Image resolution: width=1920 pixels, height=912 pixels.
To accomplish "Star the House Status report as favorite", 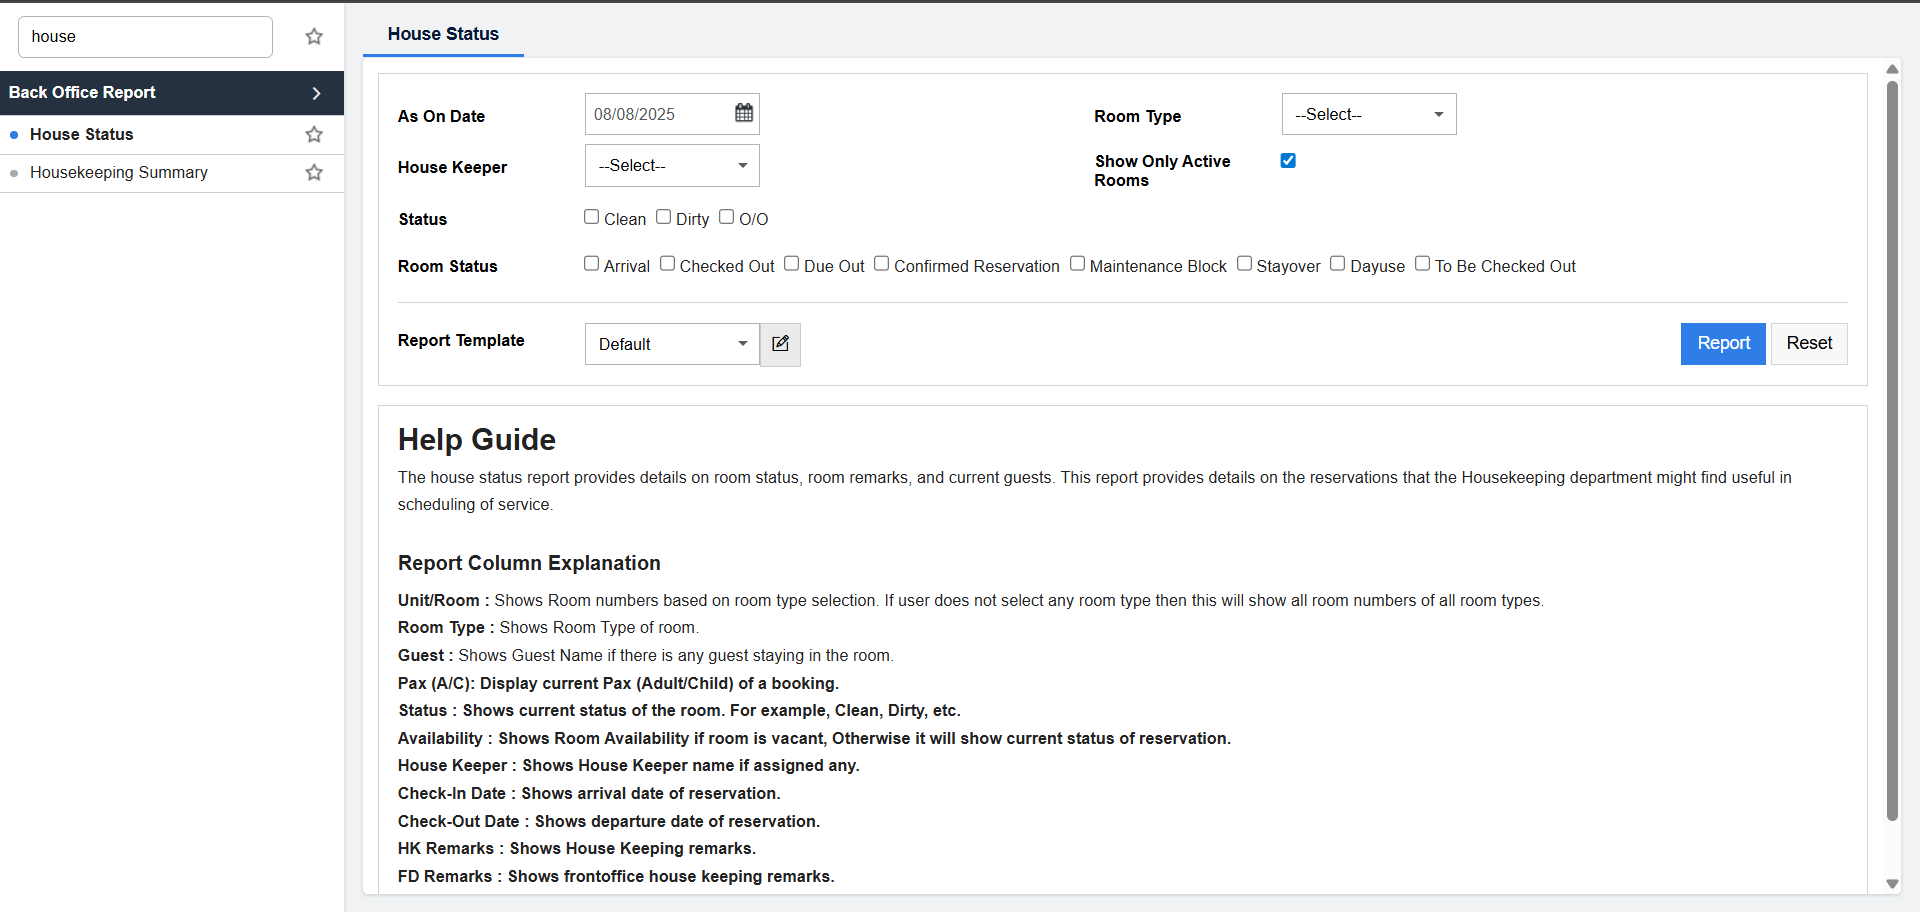I will pyautogui.click(x=314, y=134).
